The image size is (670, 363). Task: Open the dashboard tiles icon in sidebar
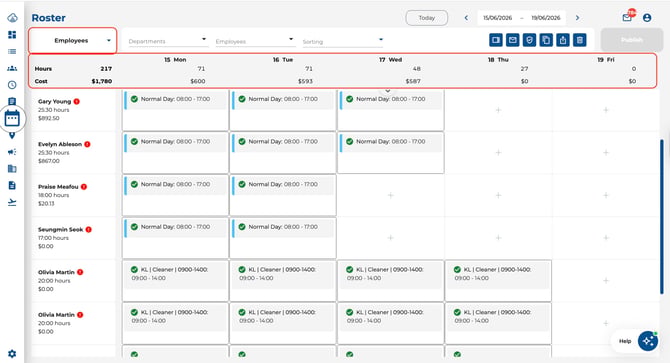pos(12,35)
